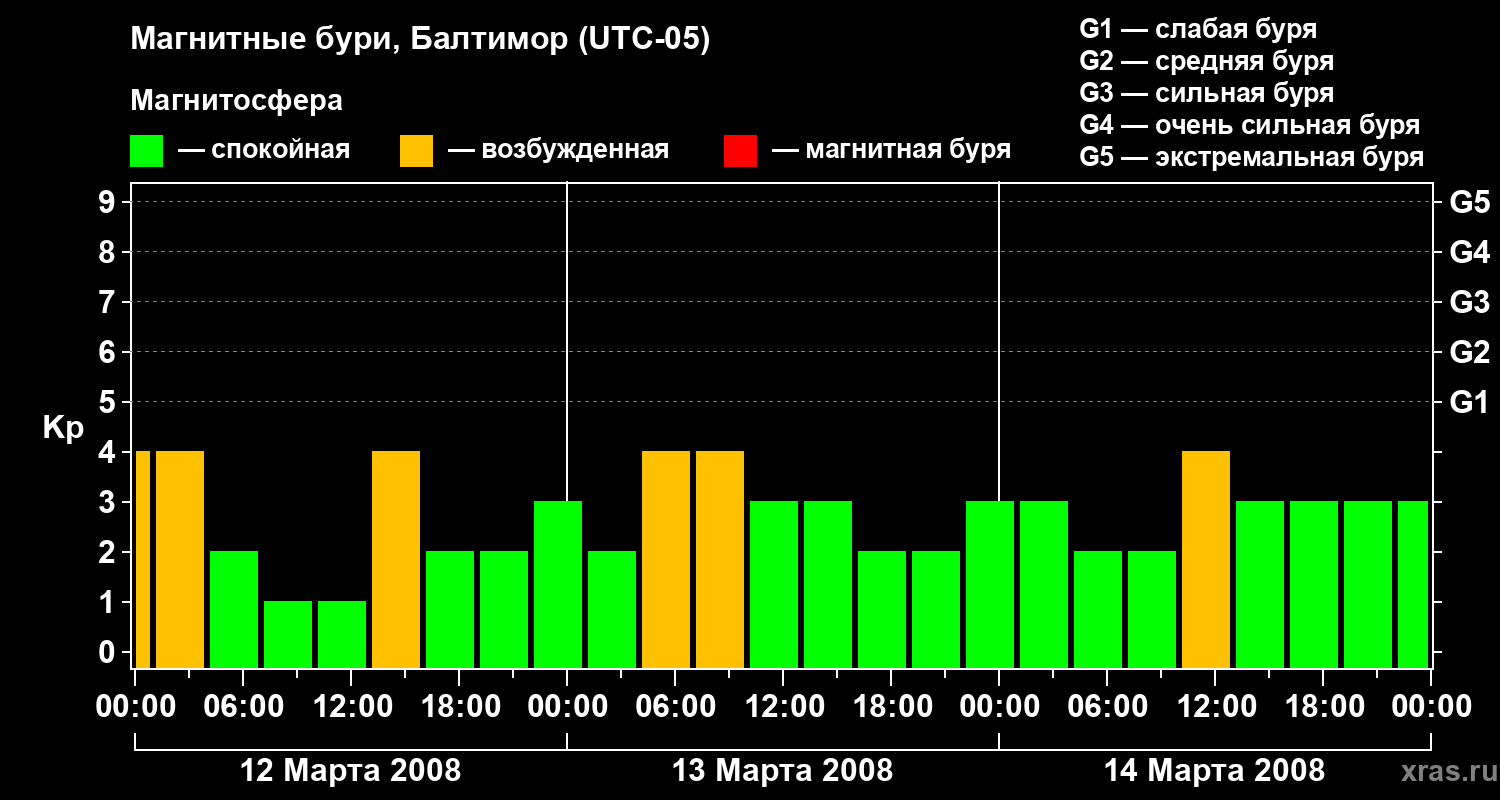Click the '14 Марта 2008' date label
The height and width of the screenshot is (800, 1500).
1214,771
